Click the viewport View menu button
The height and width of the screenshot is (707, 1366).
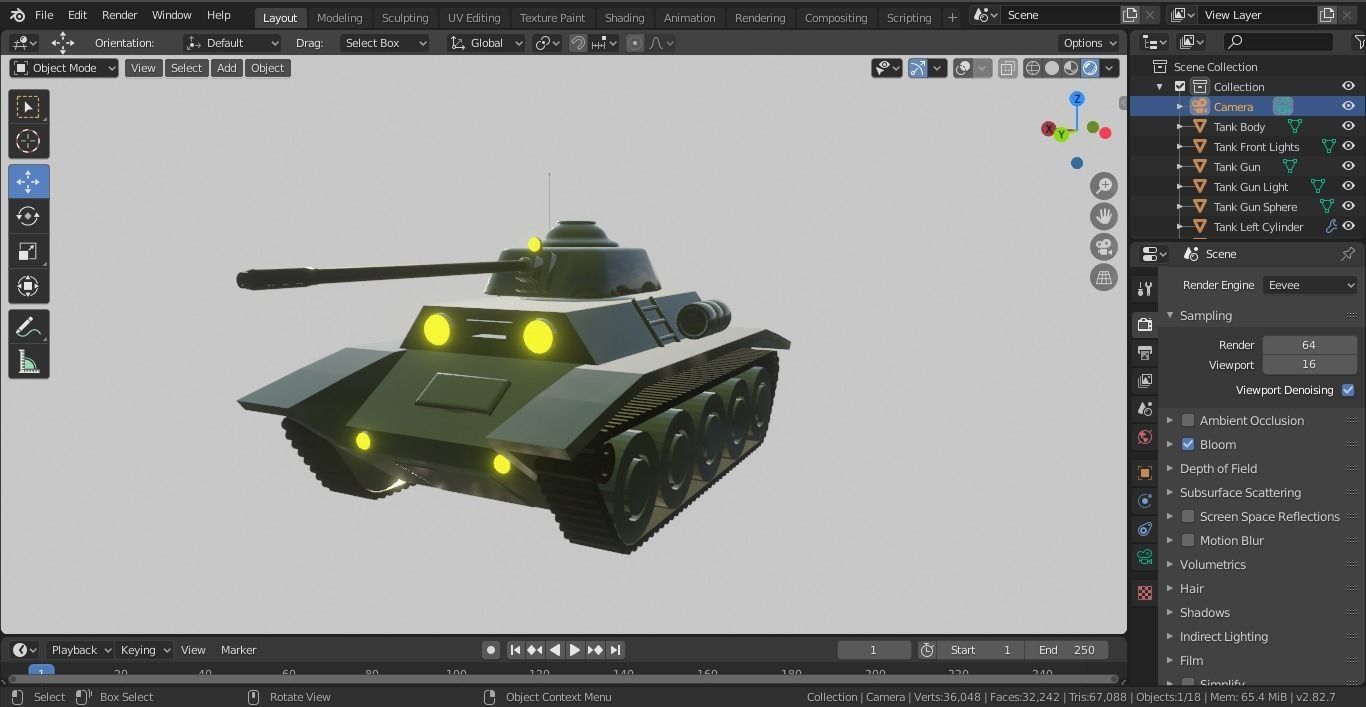point(143,68)
